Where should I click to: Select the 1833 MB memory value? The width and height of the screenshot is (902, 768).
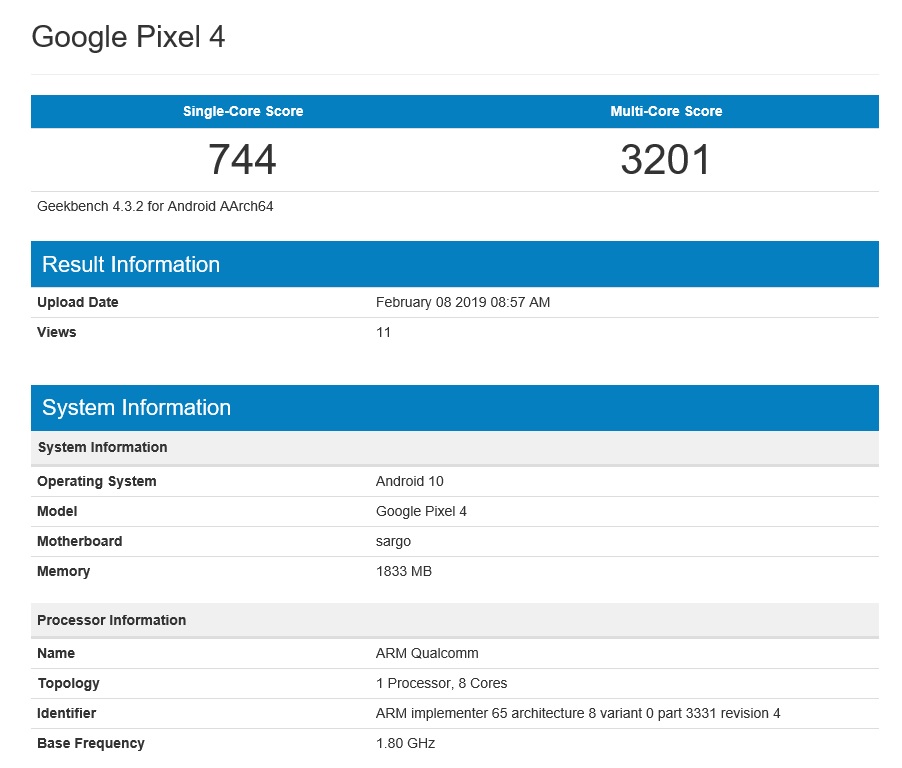[404, 571]
